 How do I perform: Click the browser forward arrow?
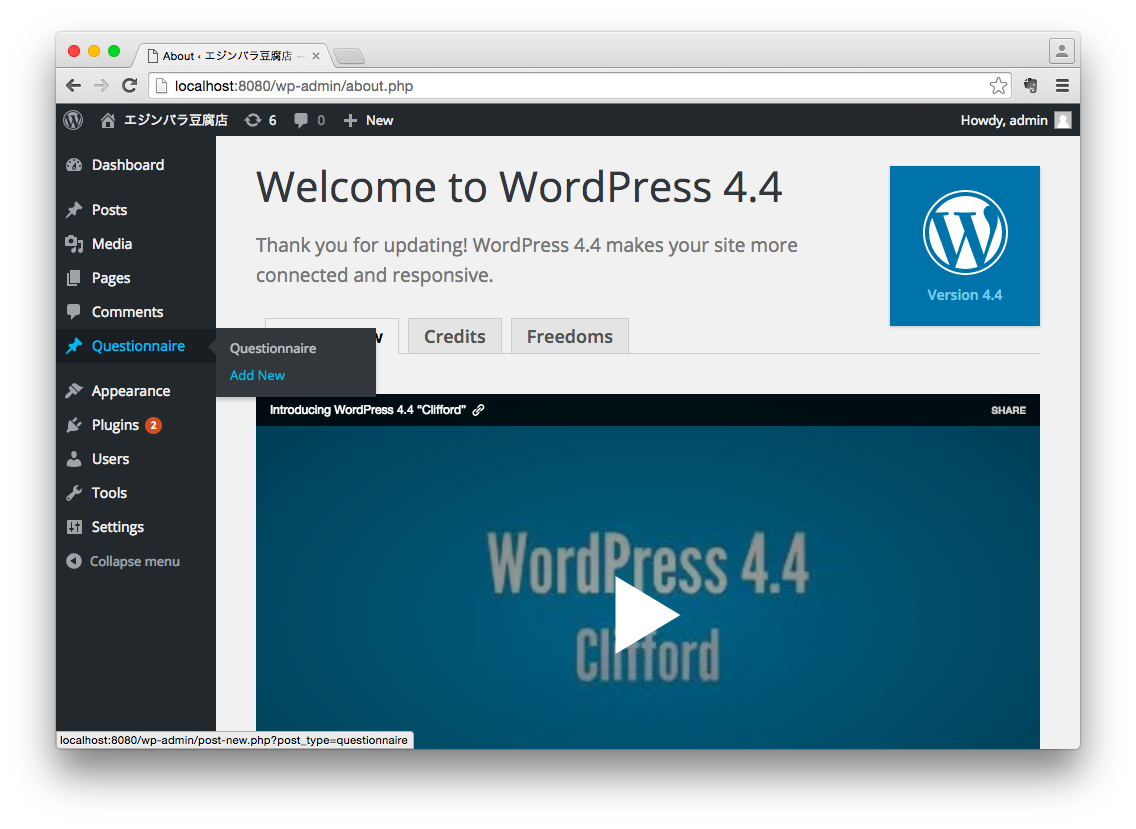click(101, 86)
